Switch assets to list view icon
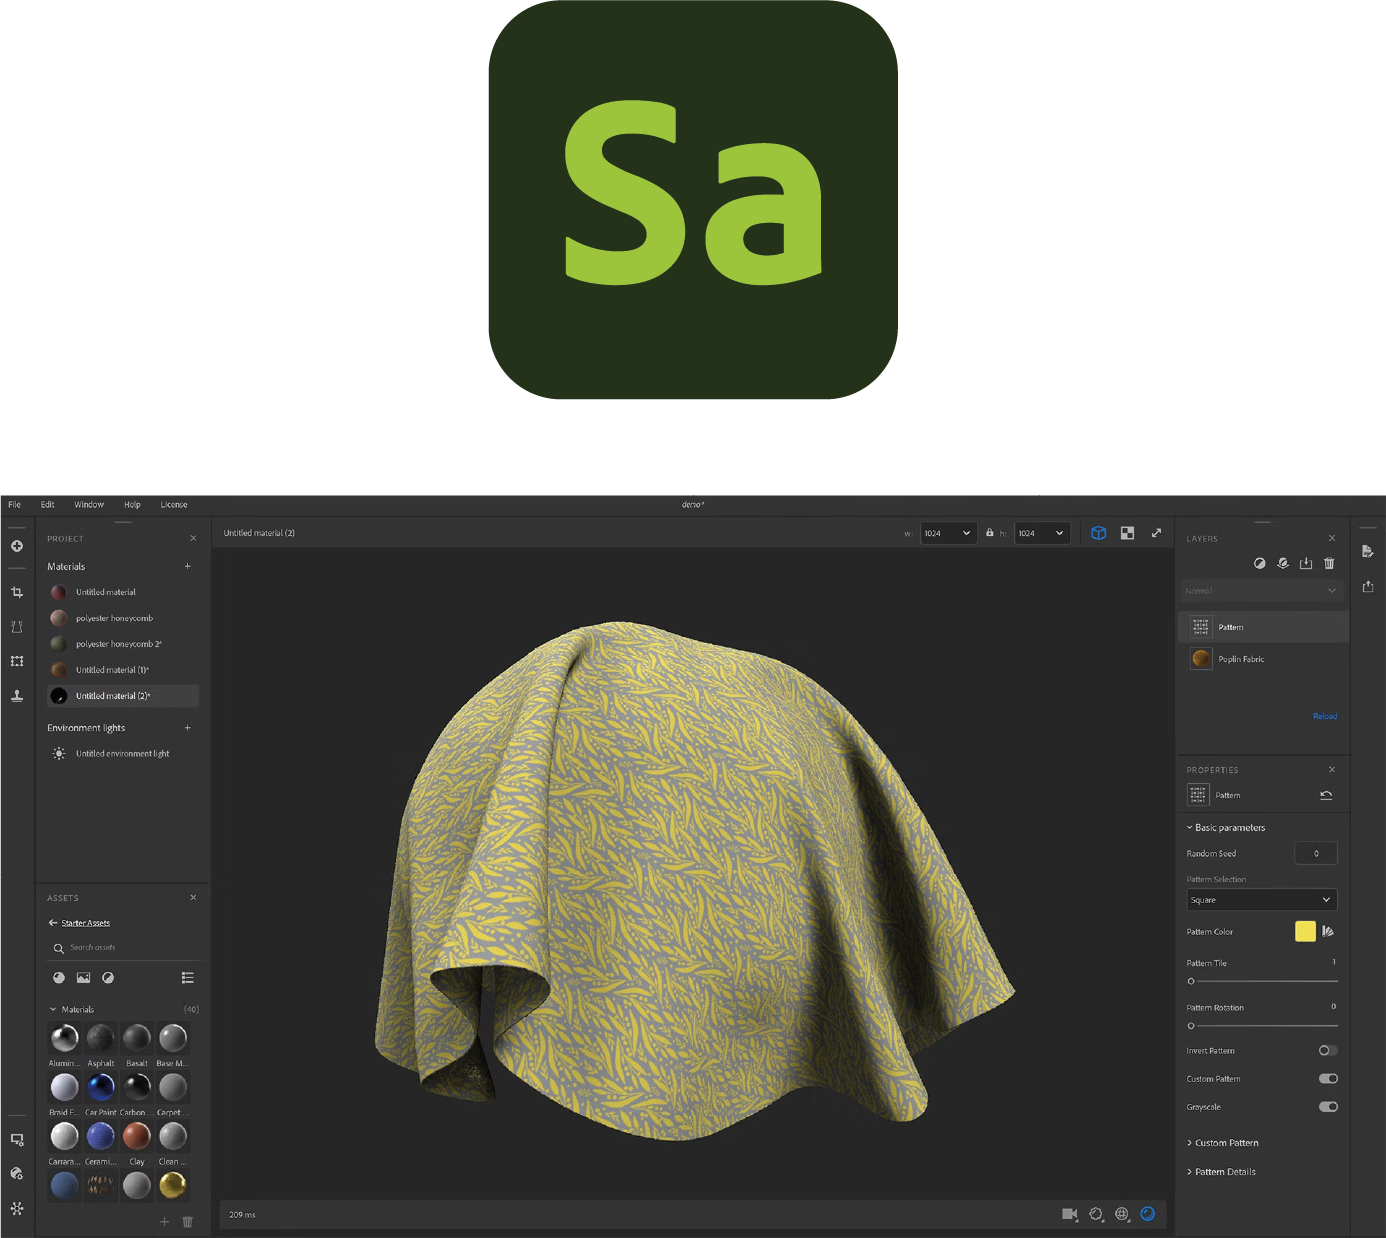 pos(187,978)
